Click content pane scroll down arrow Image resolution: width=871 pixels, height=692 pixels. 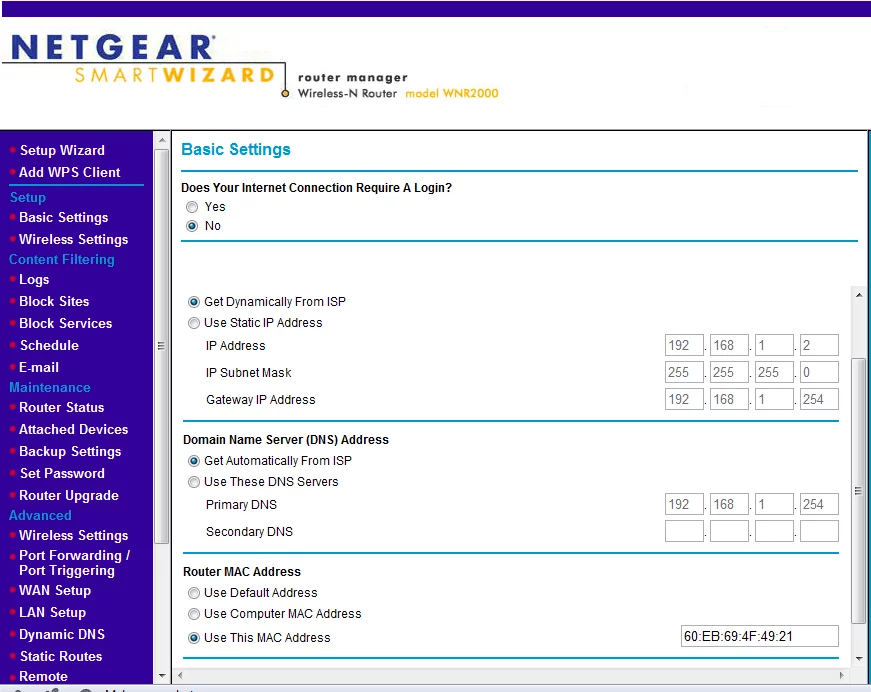click(x=859, y=659)
